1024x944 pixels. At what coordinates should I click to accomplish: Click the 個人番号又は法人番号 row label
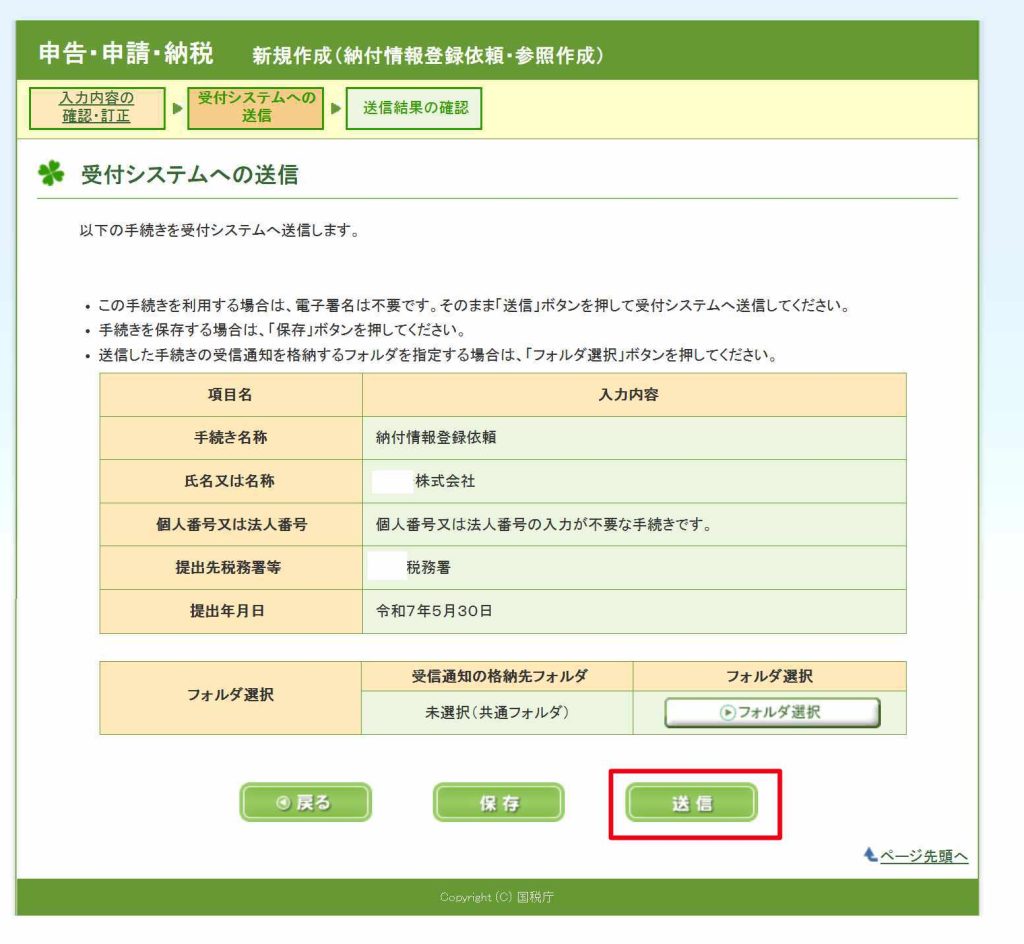point(231,524)
